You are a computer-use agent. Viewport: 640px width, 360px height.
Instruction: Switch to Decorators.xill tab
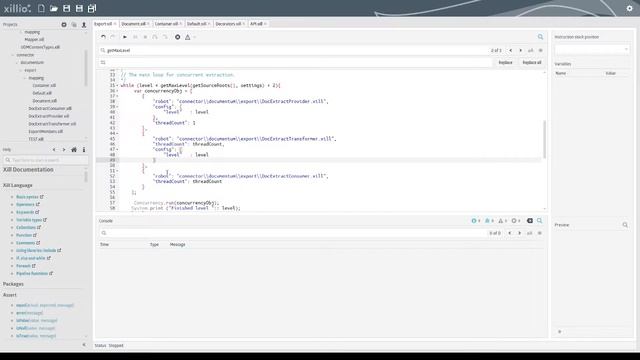pyautogui.click(x=228, y=24)
